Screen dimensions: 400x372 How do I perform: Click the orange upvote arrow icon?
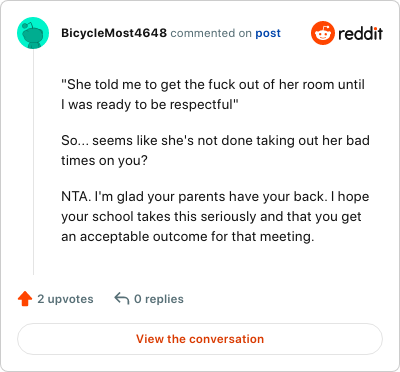tap(25, 299)
